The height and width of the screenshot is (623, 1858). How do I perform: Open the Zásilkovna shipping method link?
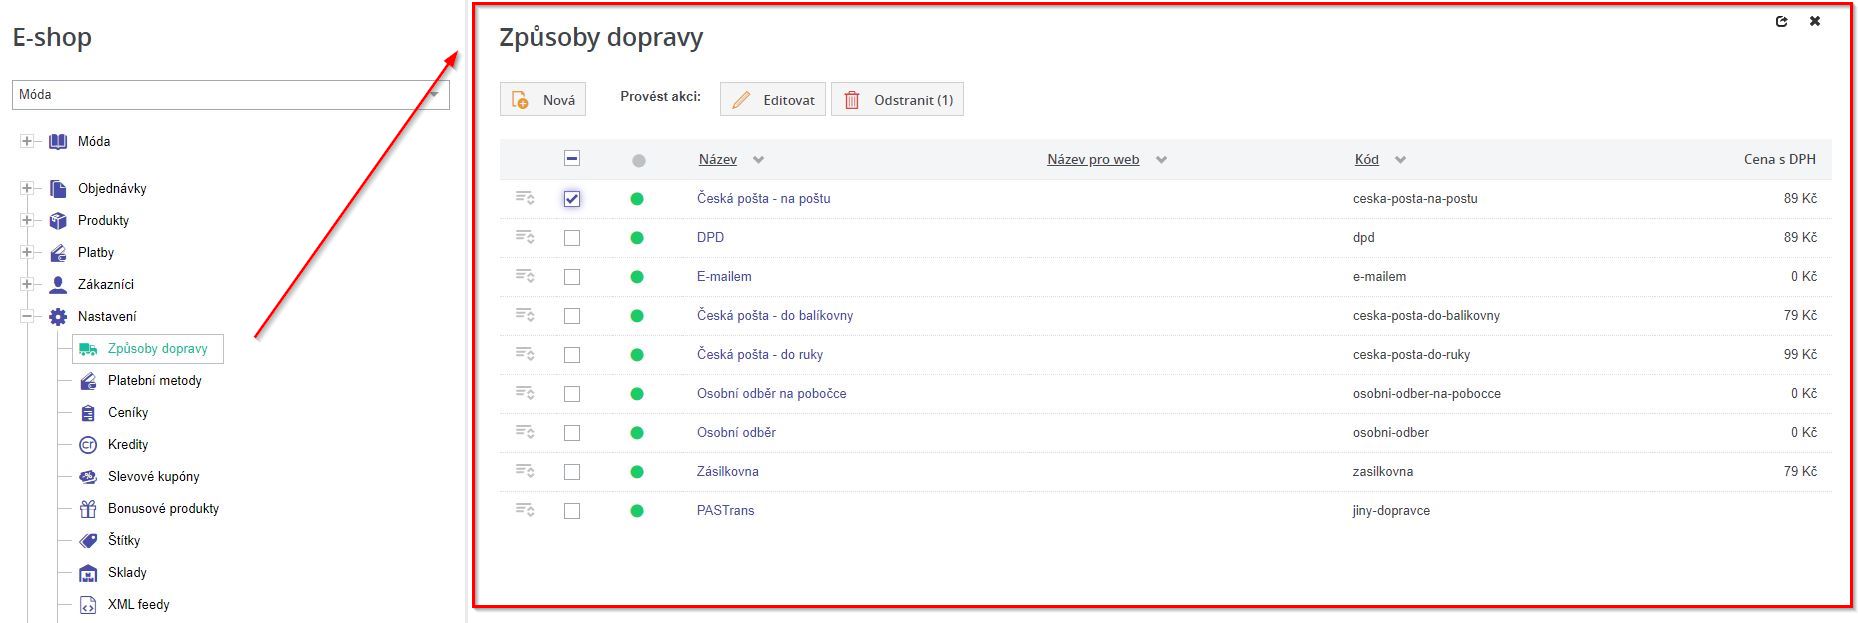click(727, 471)
